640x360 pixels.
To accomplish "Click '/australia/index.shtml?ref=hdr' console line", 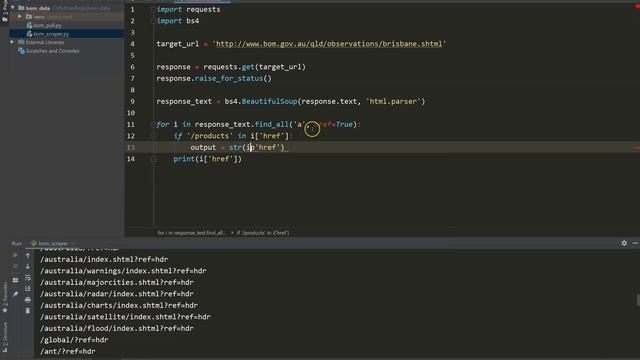I will (104, 259).
